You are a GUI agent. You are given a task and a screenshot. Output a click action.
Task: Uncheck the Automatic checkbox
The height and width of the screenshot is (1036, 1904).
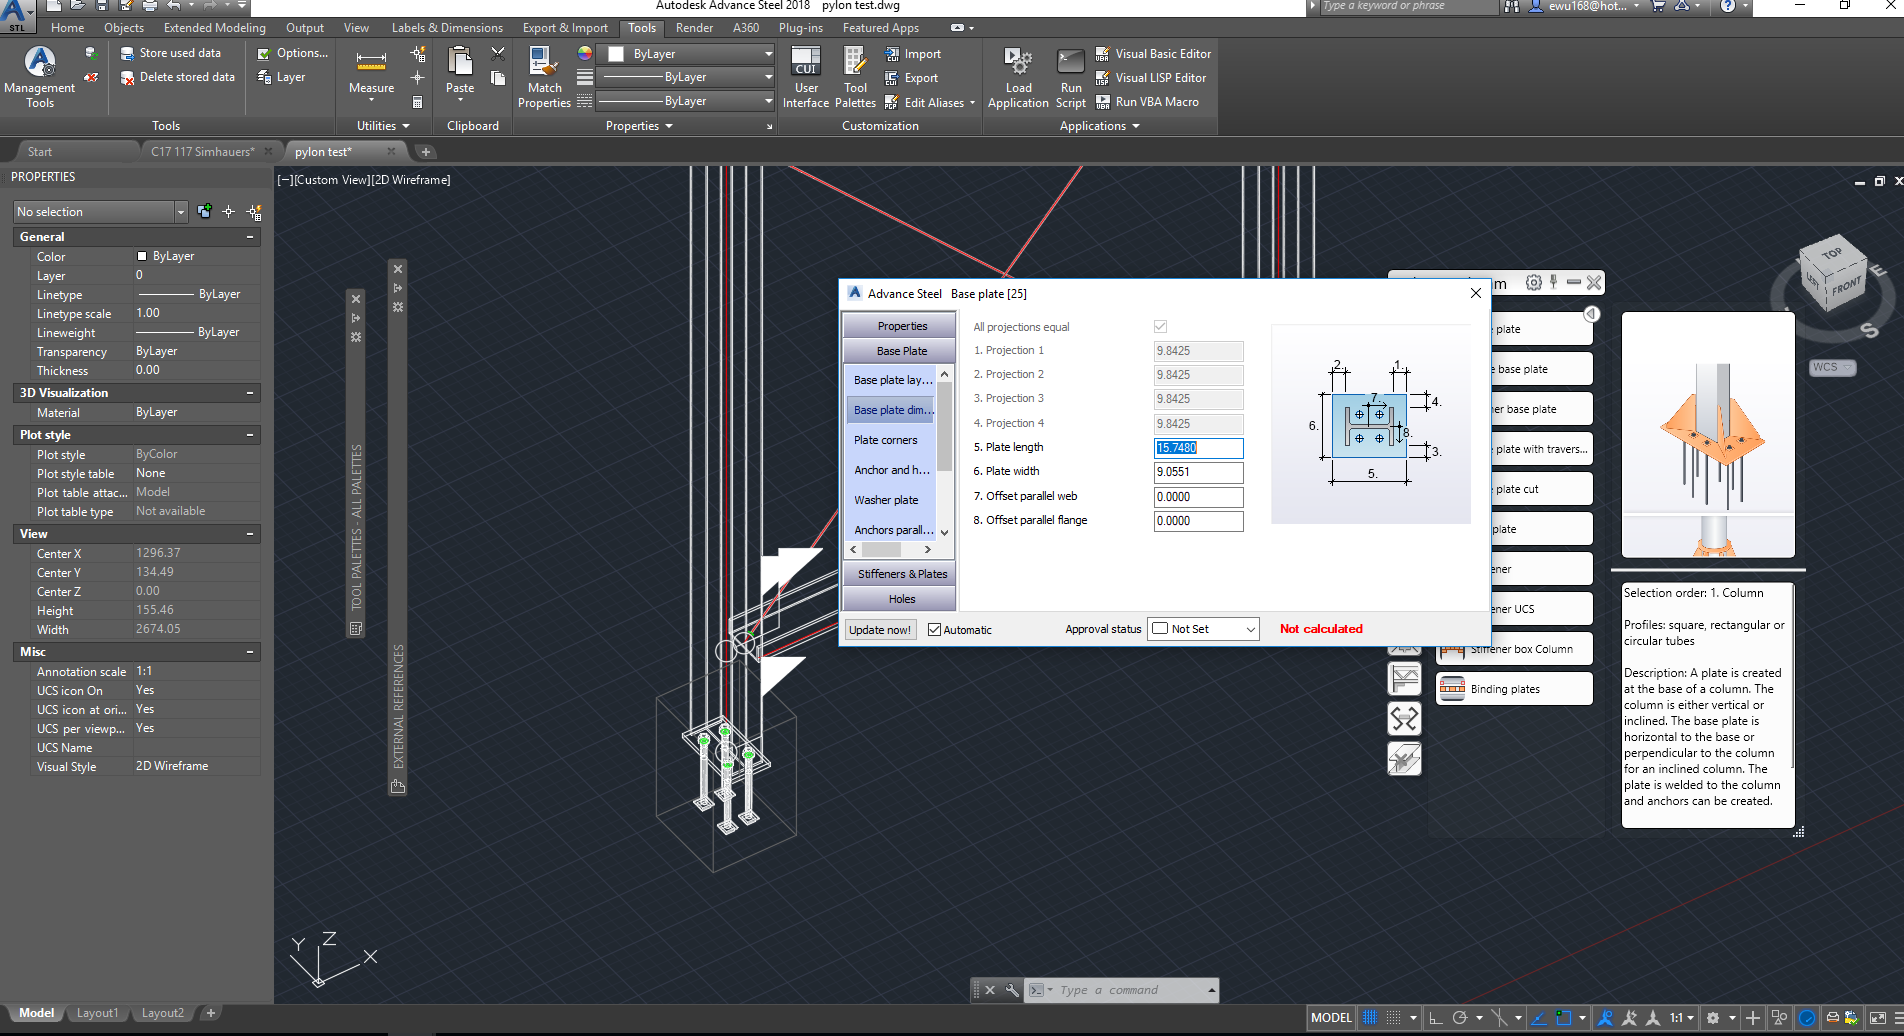coord(934,629)
